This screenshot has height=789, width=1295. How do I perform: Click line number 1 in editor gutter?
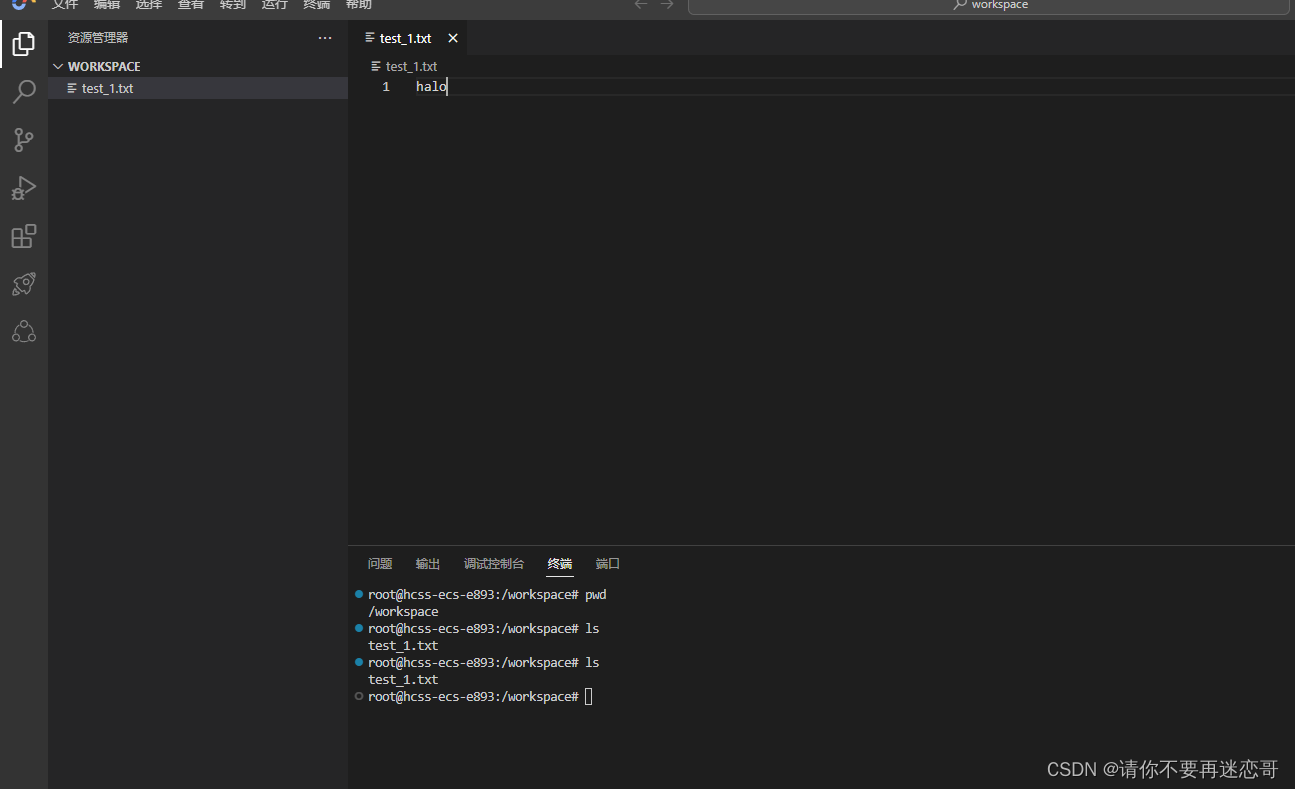pyautogui.click(x=386, y=87)
